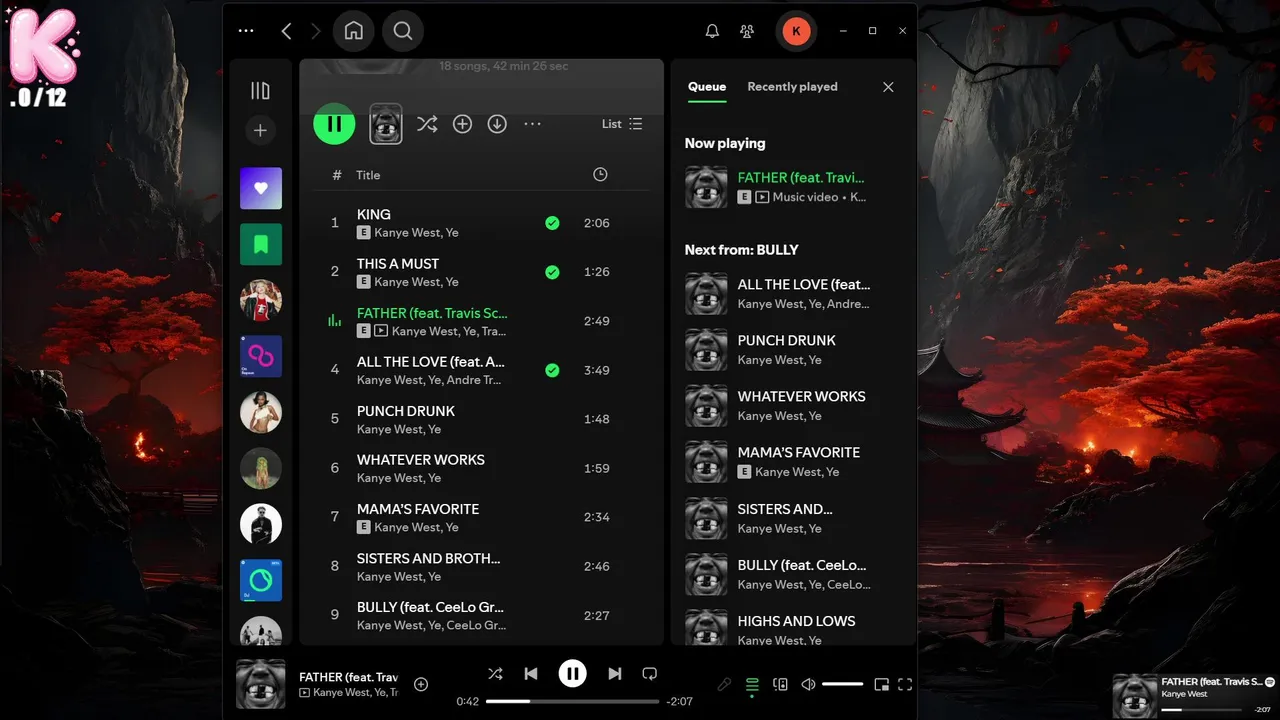
Task: Open the Friend Activity icon
Action: pos(747,31)
